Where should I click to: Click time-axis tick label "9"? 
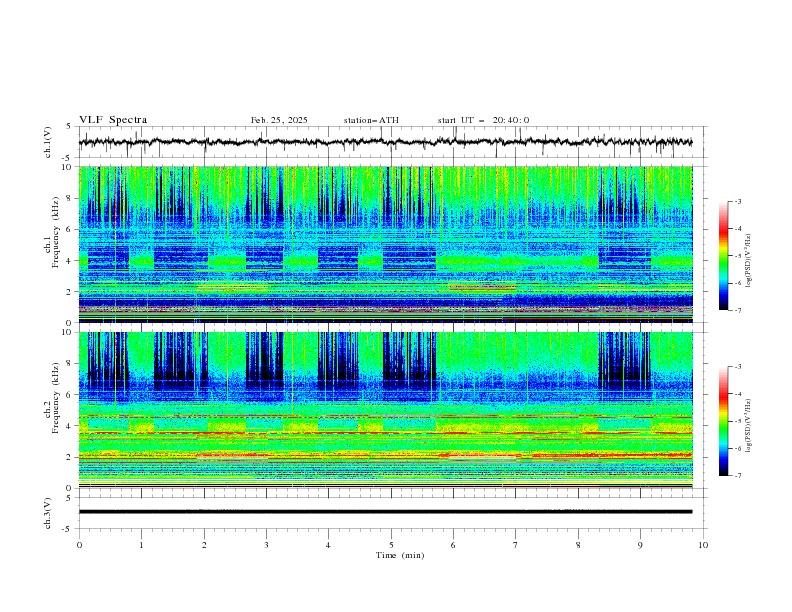pyautogui.click(x=640, y=545)
